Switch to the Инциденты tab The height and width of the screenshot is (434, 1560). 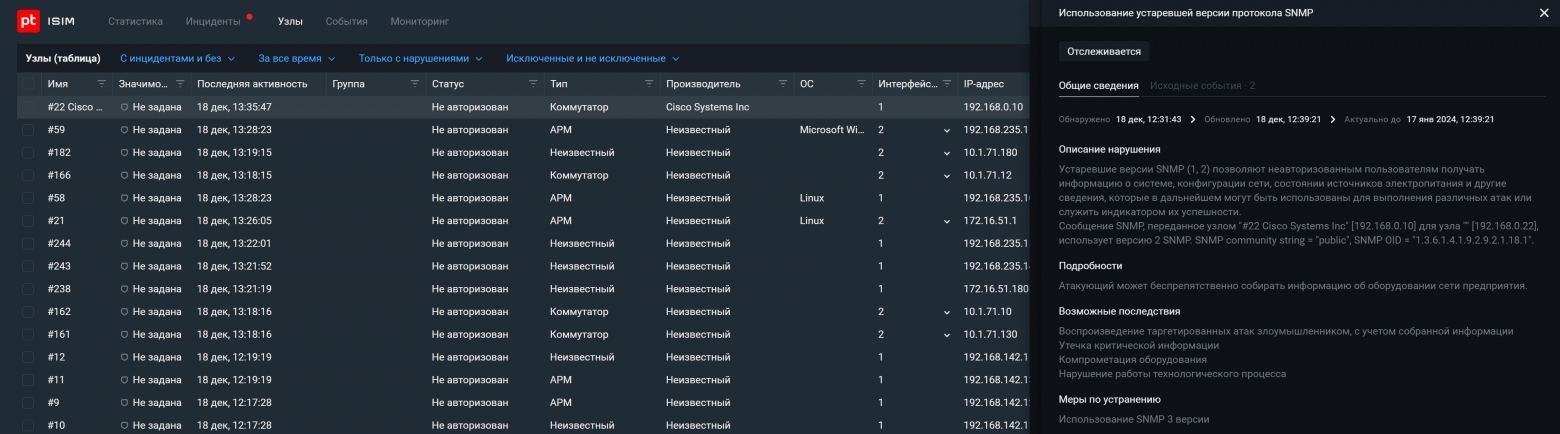pos(213,21)
